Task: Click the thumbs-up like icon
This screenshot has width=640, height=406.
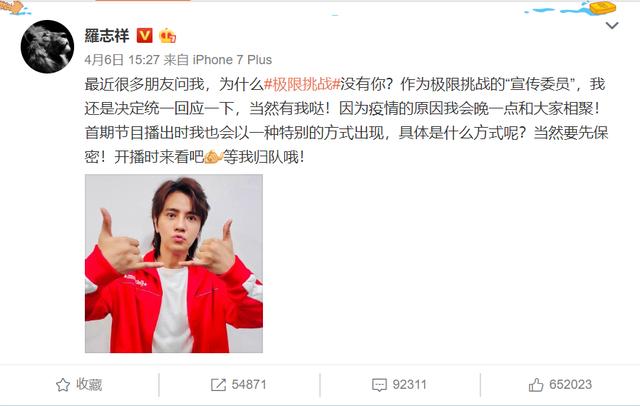Action: point(536,385)
